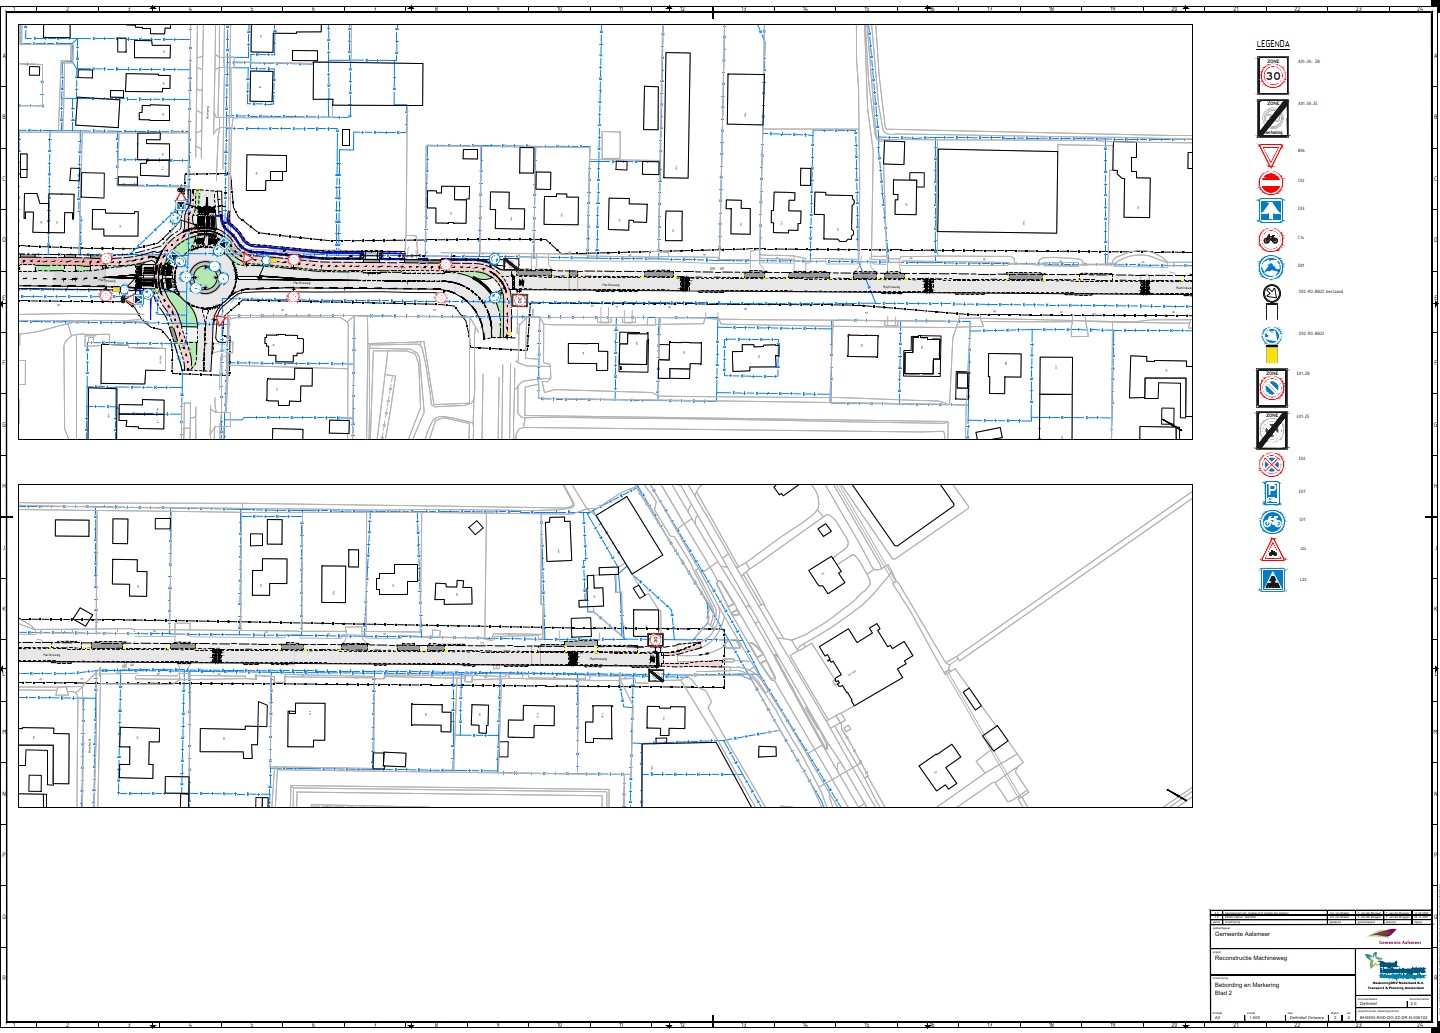Click the yield triangle sign in legend
1440x1033 pixels.
point(1270,155)
